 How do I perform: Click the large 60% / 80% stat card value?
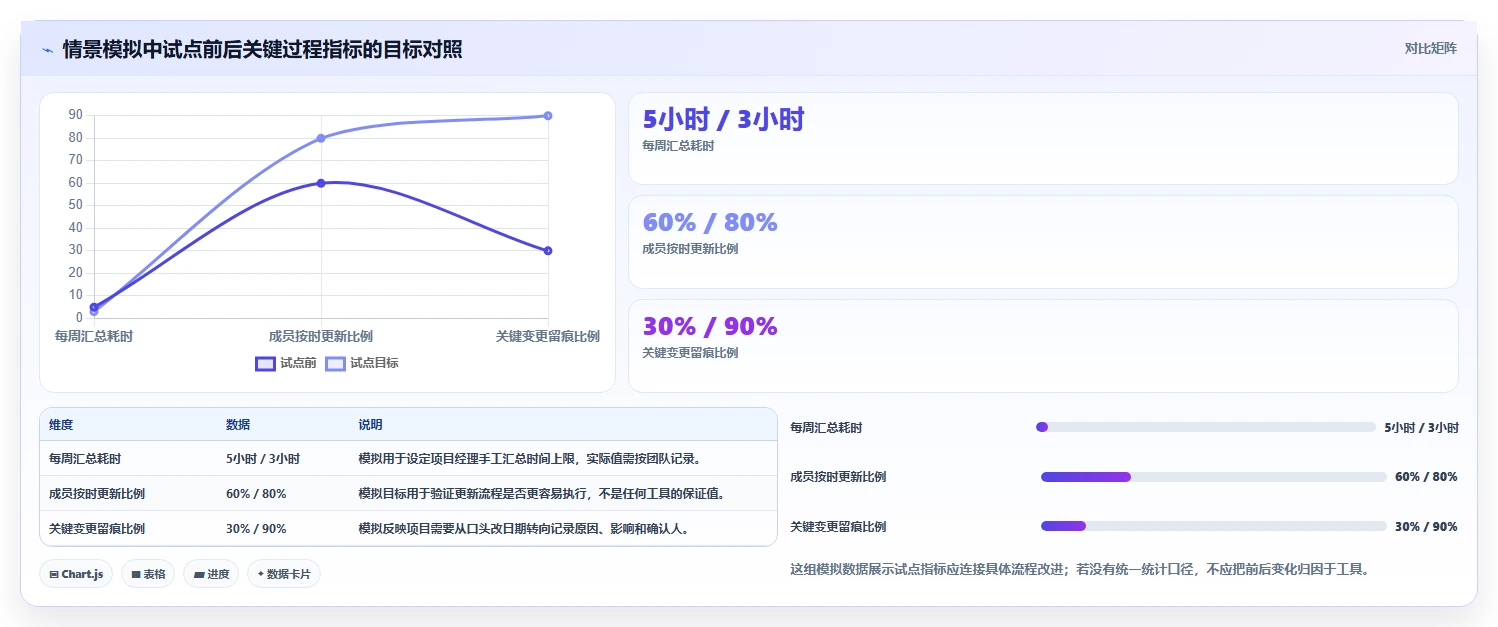[710, 223]
